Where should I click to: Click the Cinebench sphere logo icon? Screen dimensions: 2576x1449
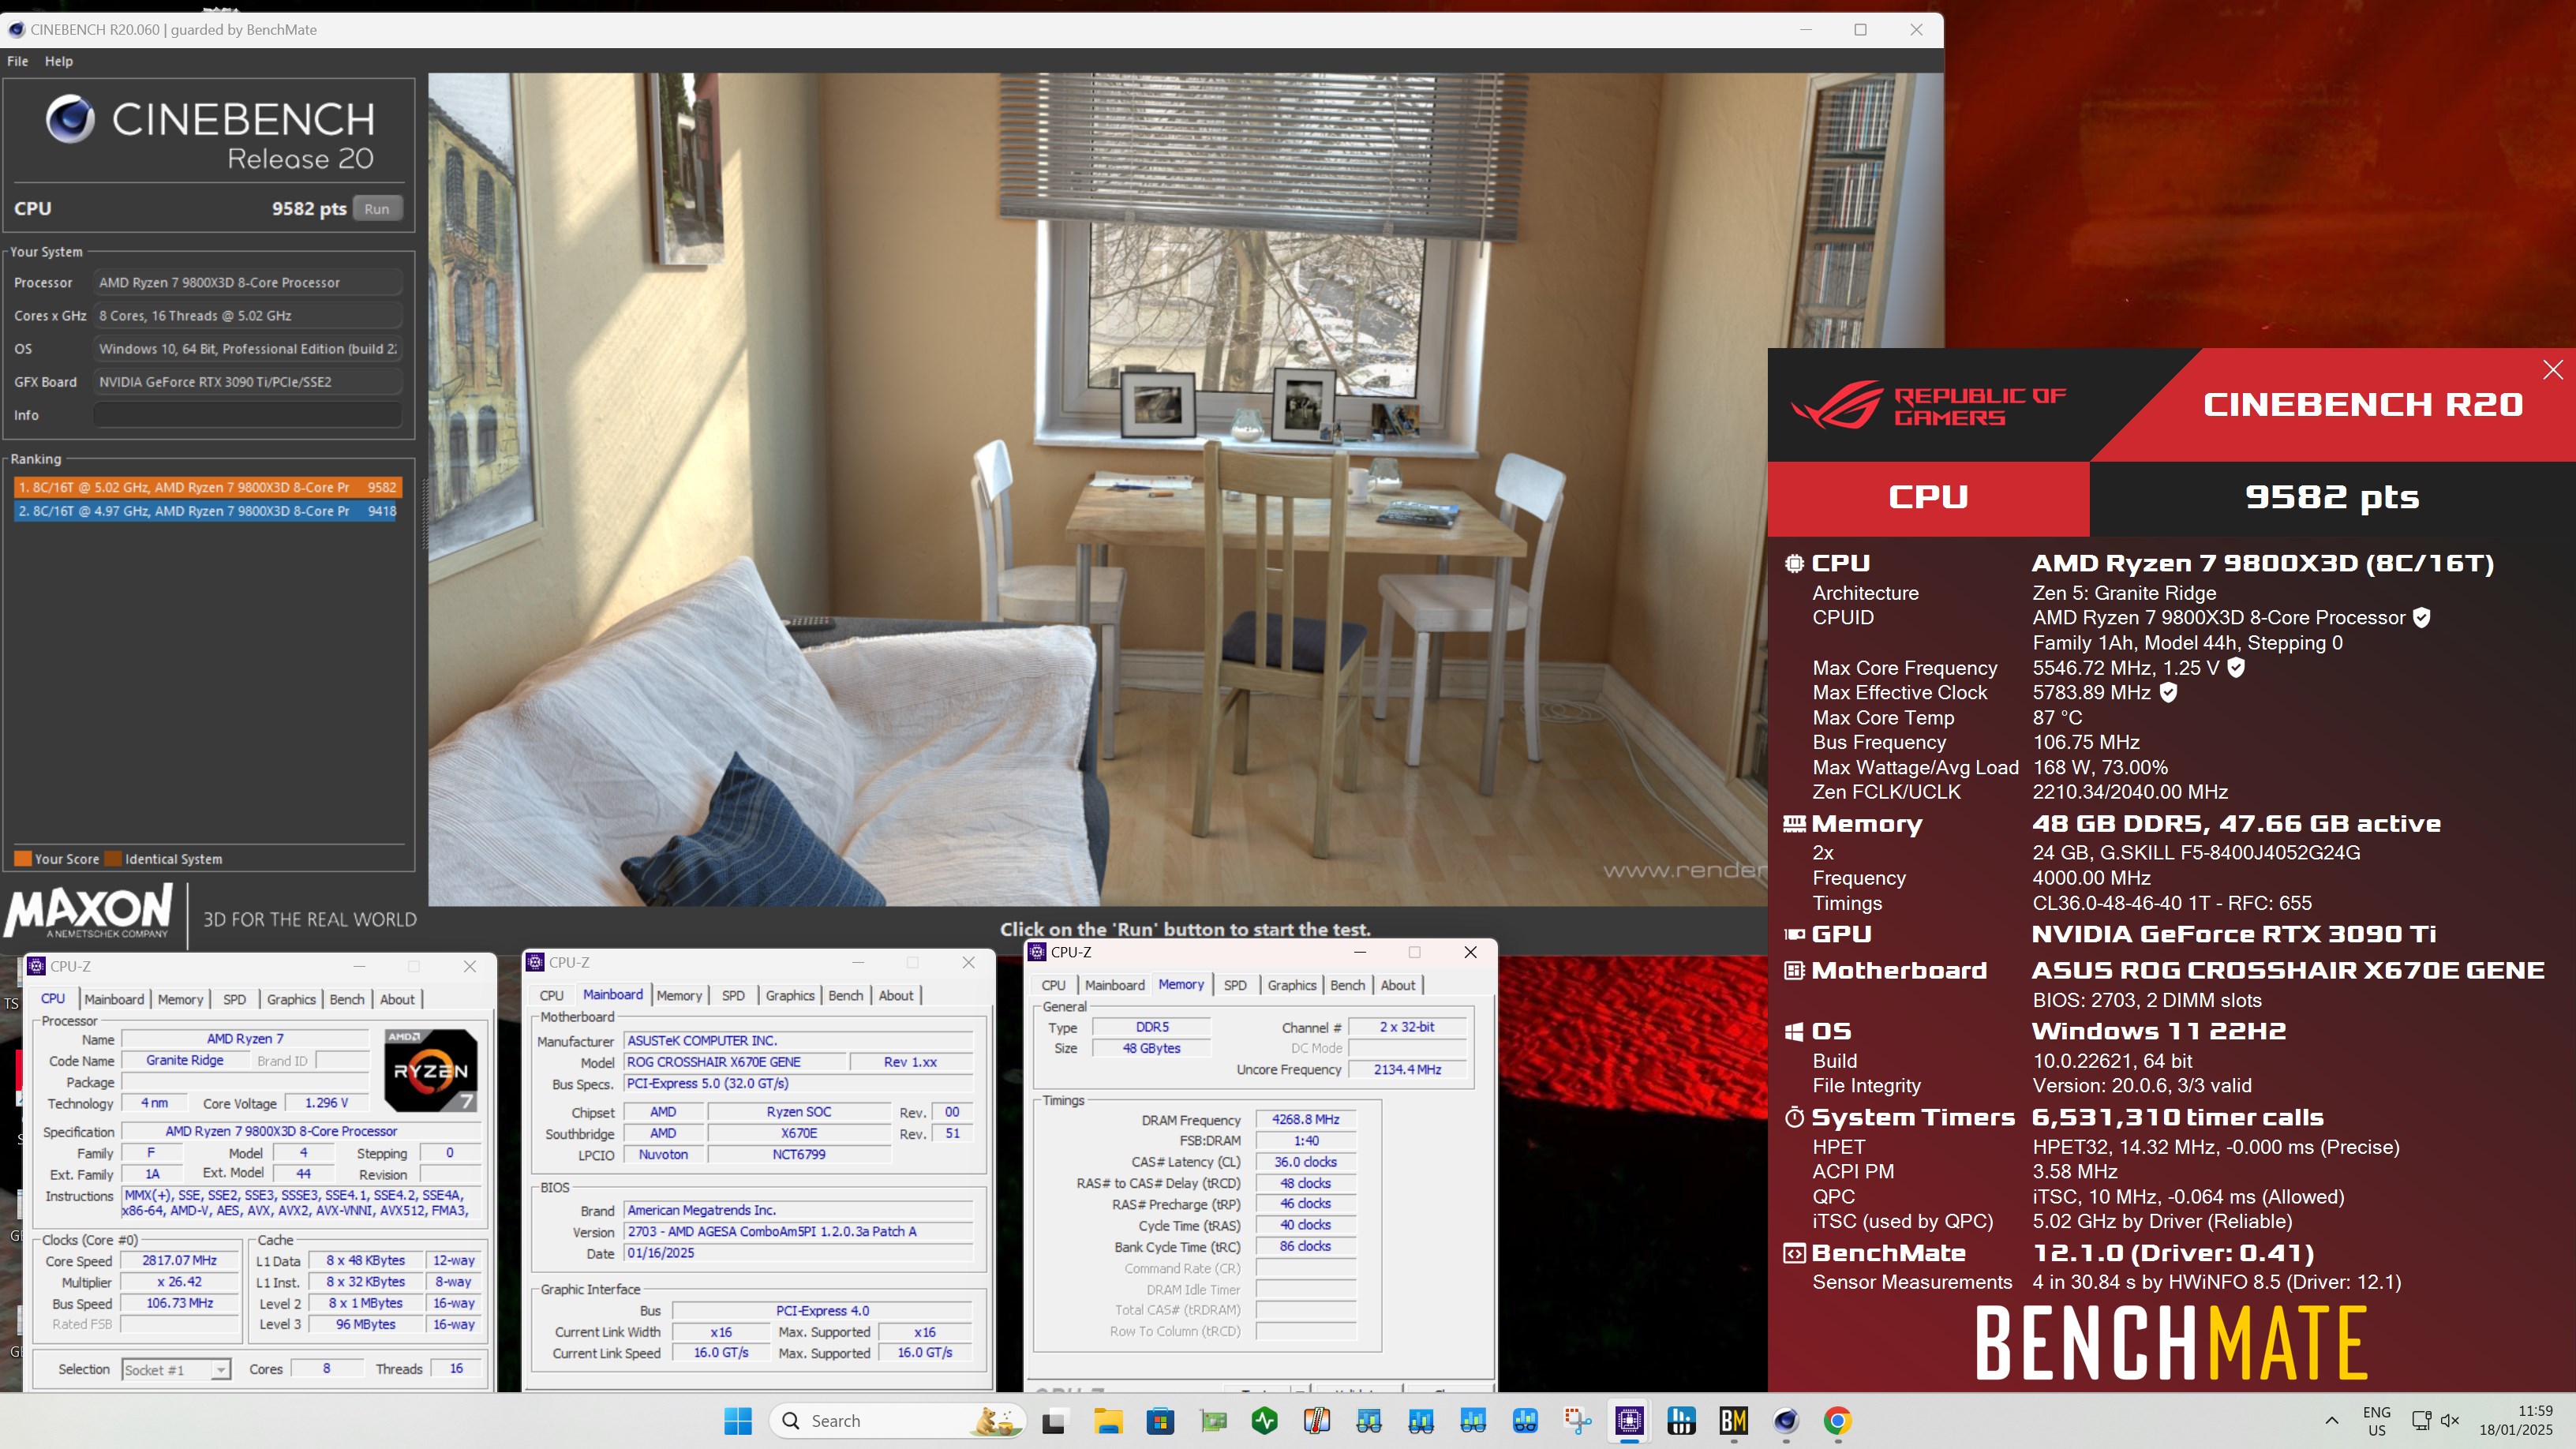(x=71, y=119)
